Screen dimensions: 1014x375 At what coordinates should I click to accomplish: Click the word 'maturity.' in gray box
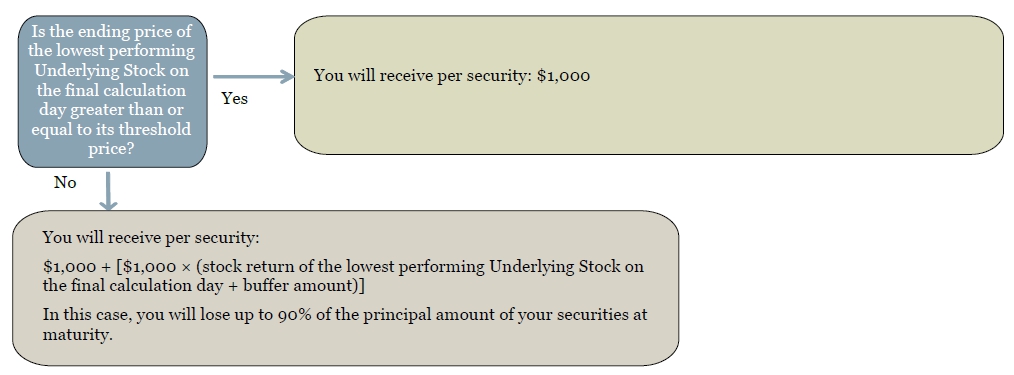click(78, 335)
